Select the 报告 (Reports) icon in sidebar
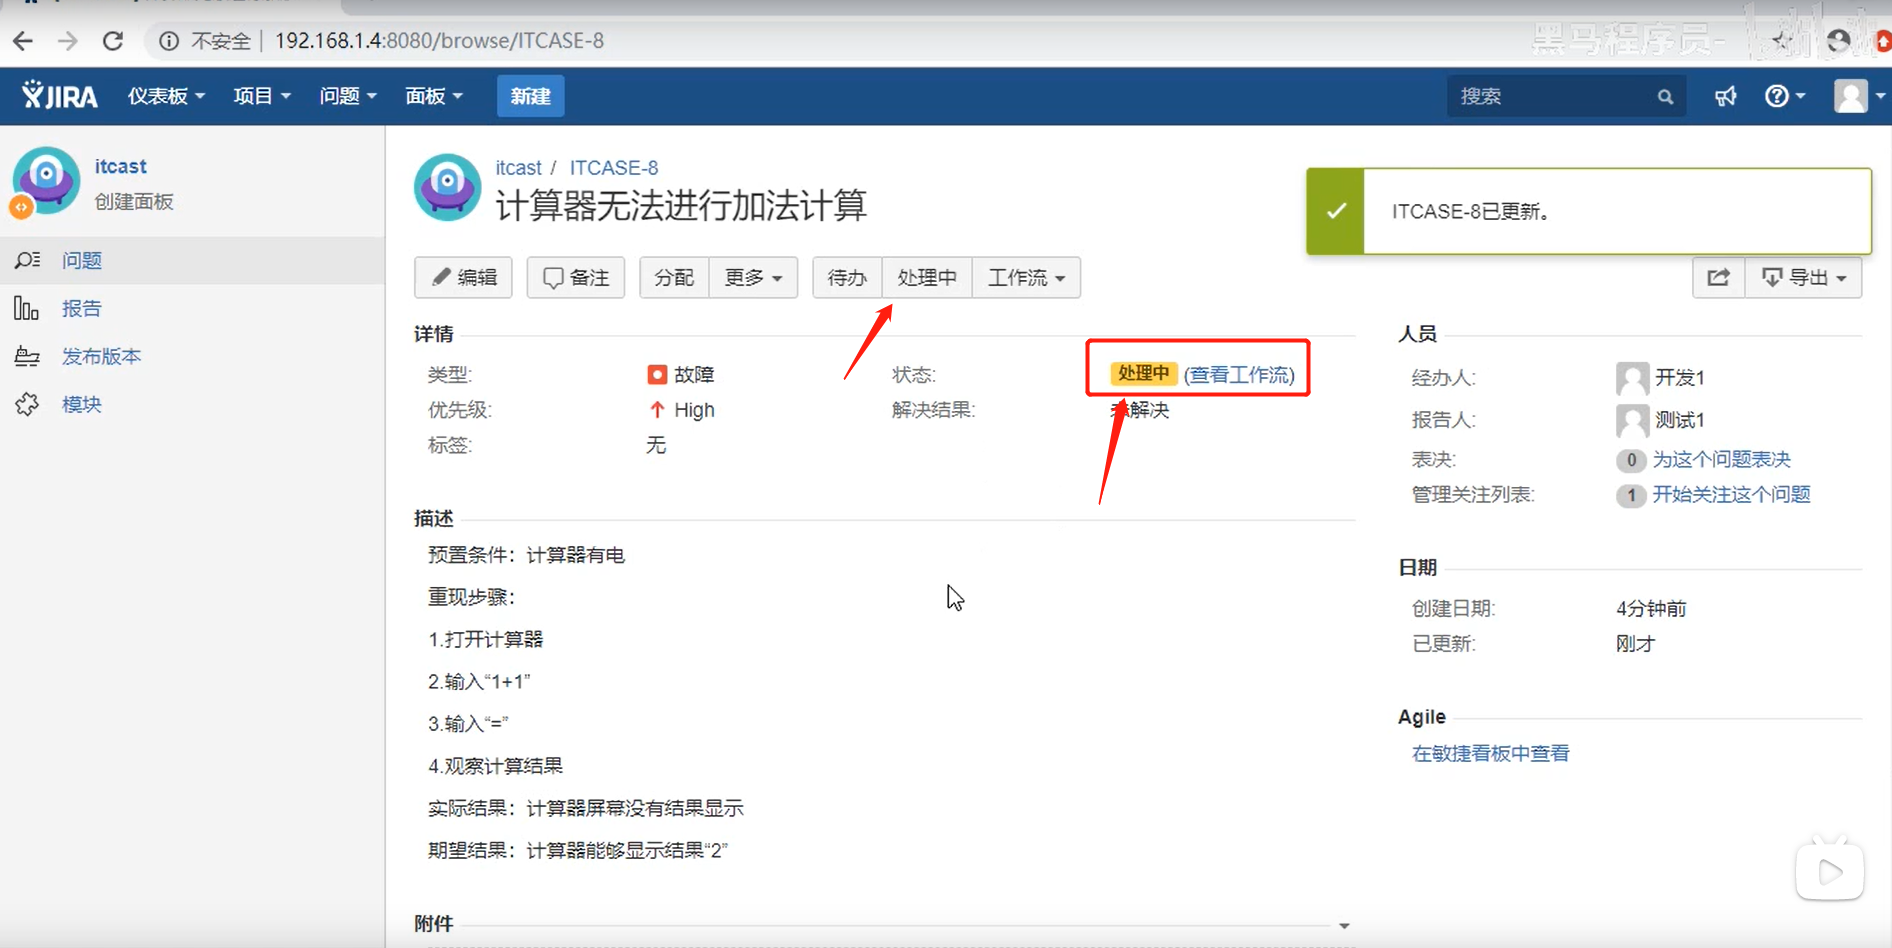This screenshot has height=948, width=1892. click(26, 308)
